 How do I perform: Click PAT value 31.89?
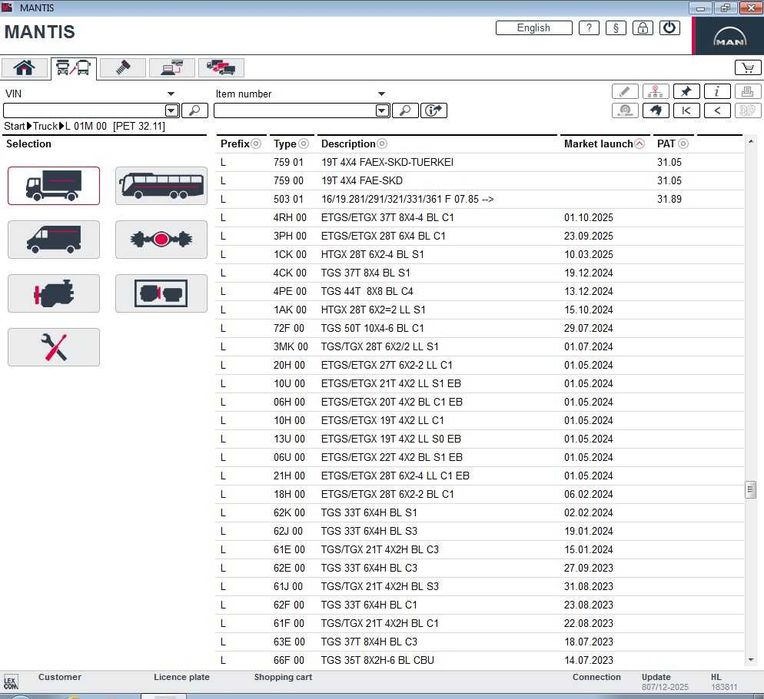tap(669, 199)
